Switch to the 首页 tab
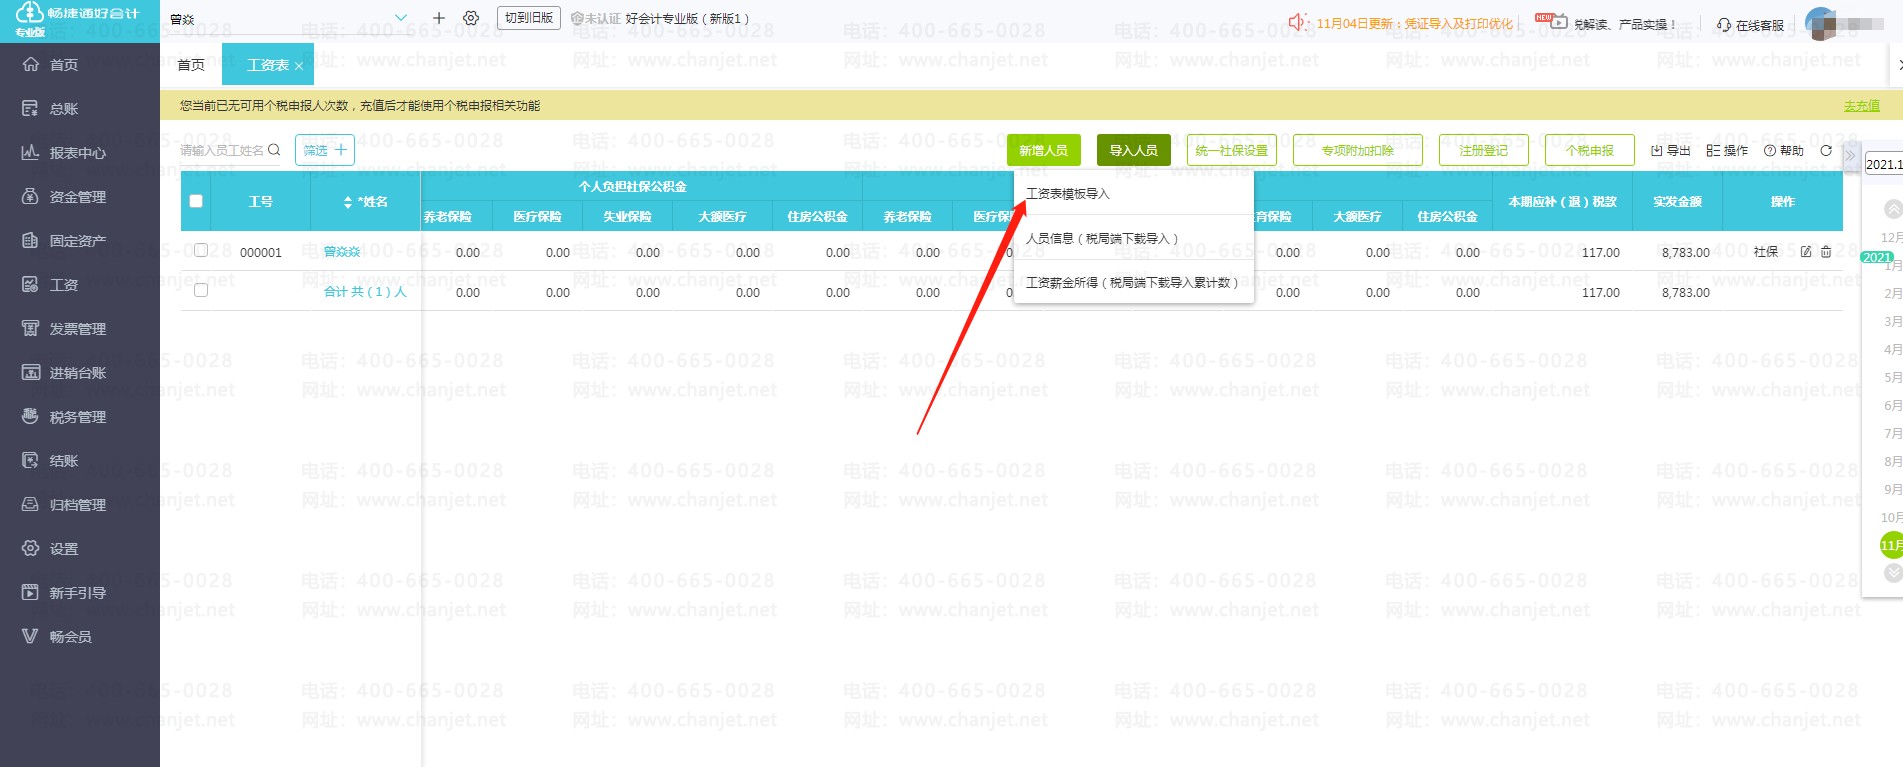1903x767 pixels. coord(191,65)
